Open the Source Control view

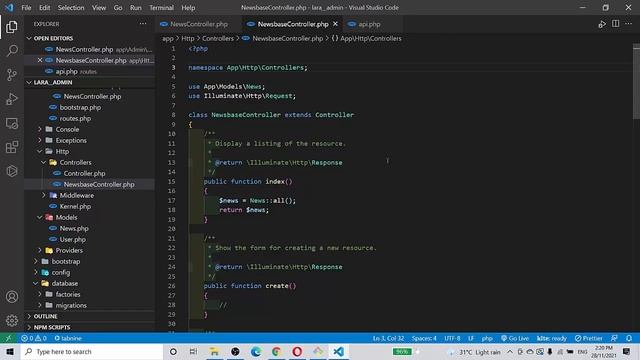(x=12, y=75)
